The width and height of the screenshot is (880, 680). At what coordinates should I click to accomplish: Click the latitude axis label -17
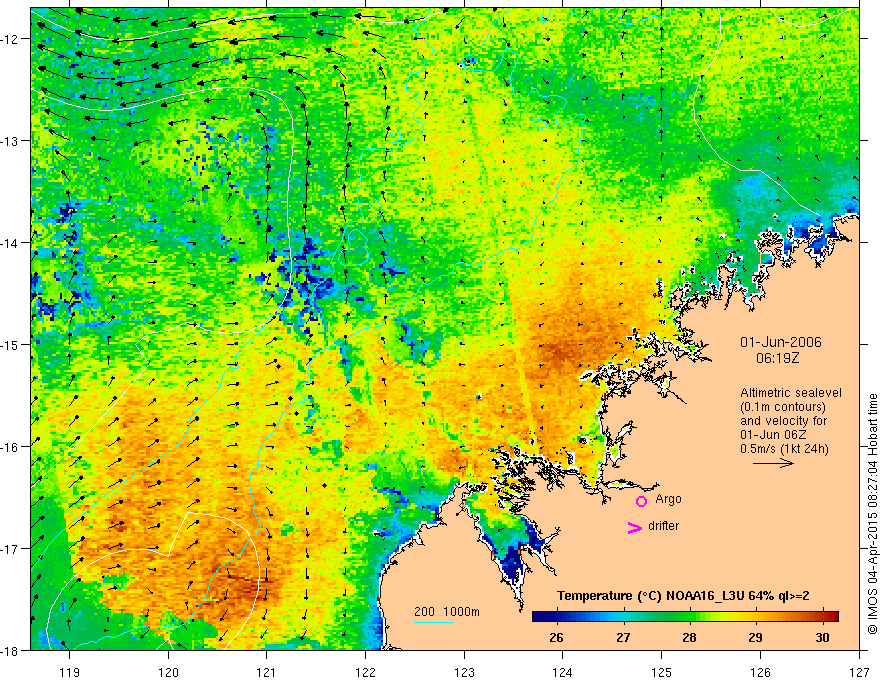11,549
